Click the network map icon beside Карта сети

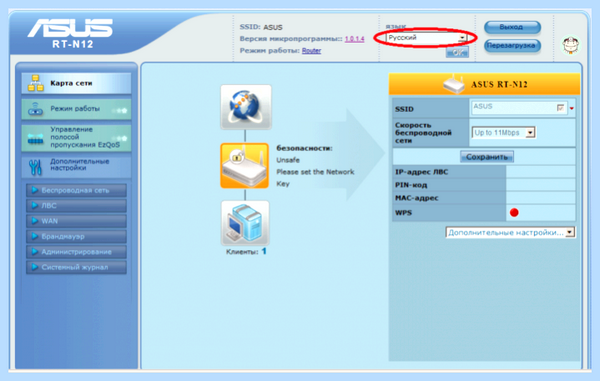(x=36, y=83)
